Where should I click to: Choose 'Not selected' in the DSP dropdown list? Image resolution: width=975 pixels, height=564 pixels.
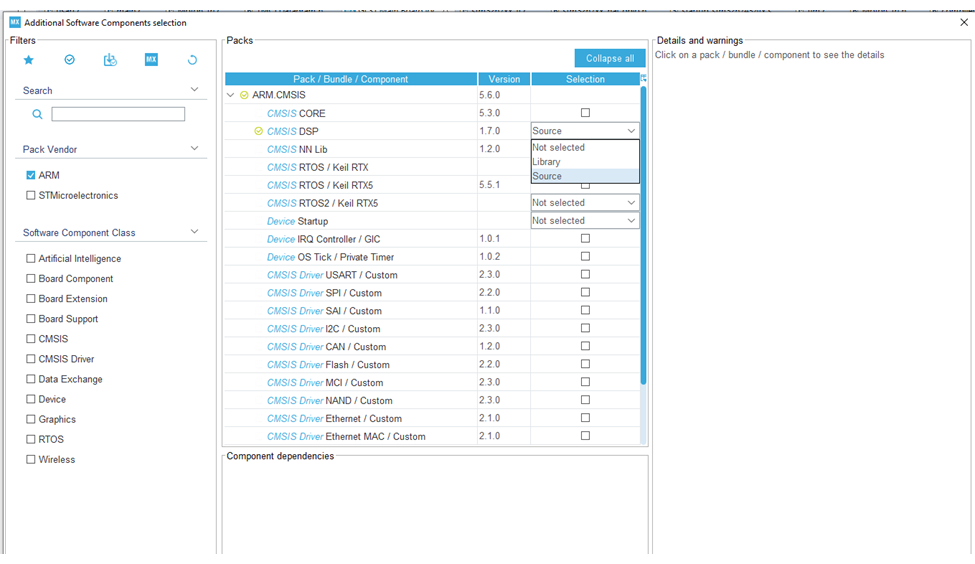[585, 147]
